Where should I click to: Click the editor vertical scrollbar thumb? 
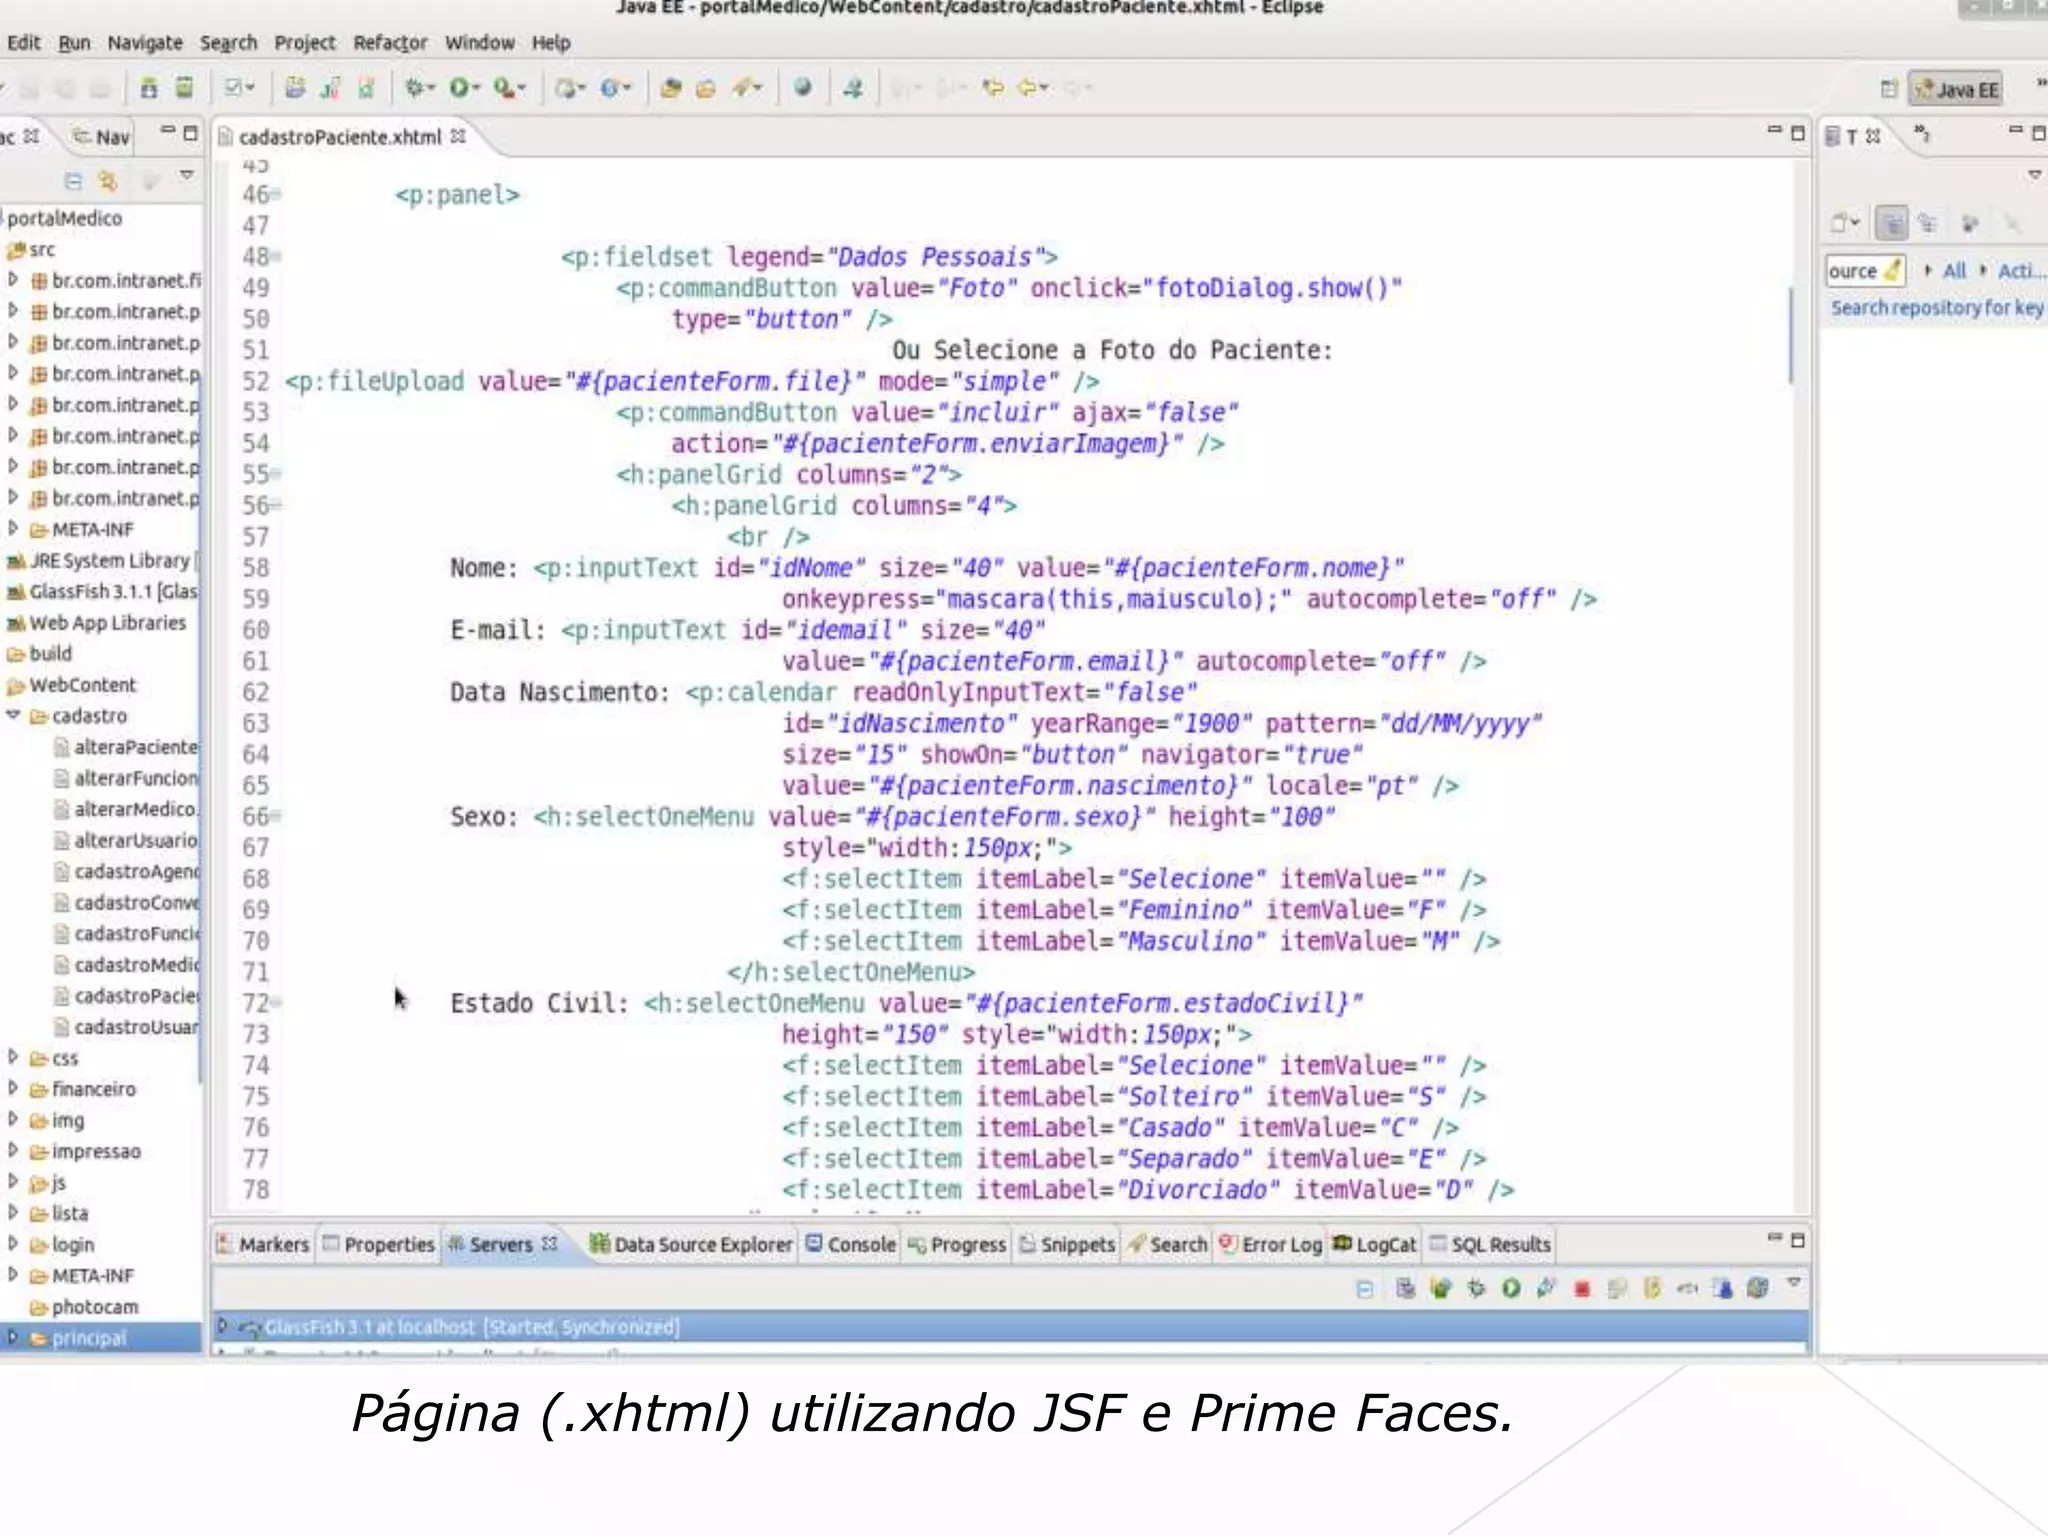coord(1791,335)
